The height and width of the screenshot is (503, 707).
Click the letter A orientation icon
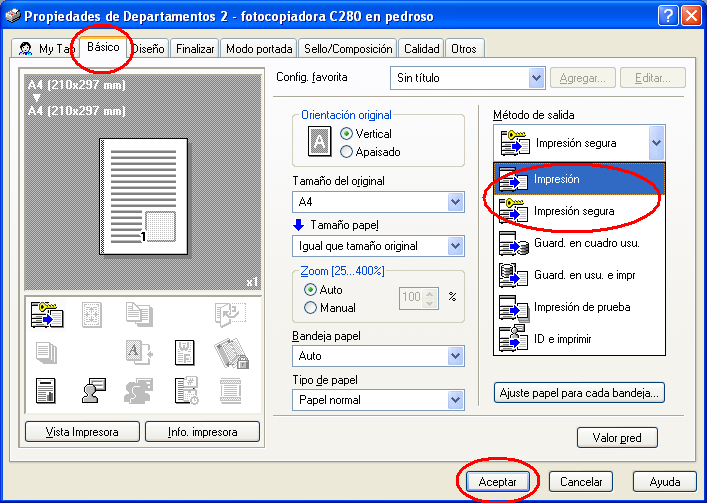(319, 142)
